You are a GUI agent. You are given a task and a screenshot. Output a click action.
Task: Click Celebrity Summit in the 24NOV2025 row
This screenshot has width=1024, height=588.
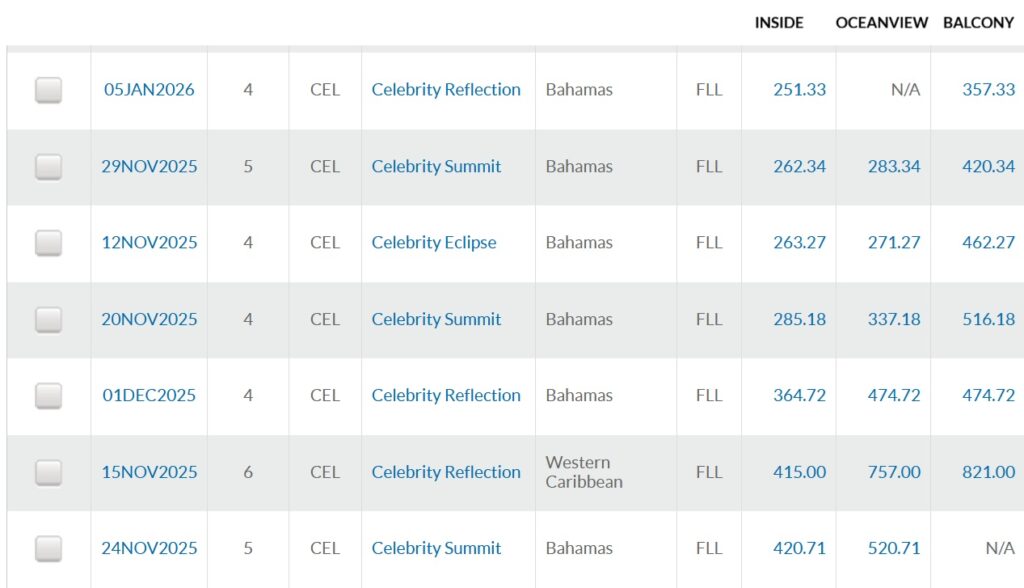pyautogui.click(x=436, y=549)
